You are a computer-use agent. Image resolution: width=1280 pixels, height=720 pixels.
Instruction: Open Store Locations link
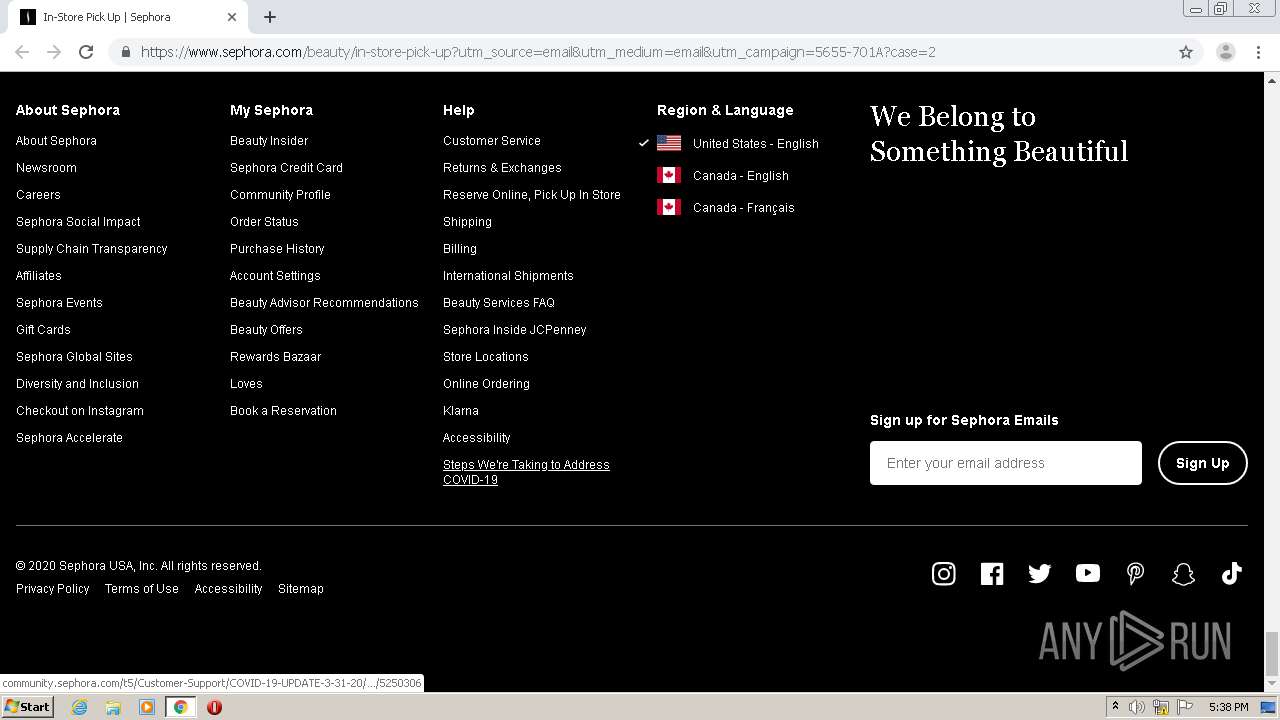point(486,357)
